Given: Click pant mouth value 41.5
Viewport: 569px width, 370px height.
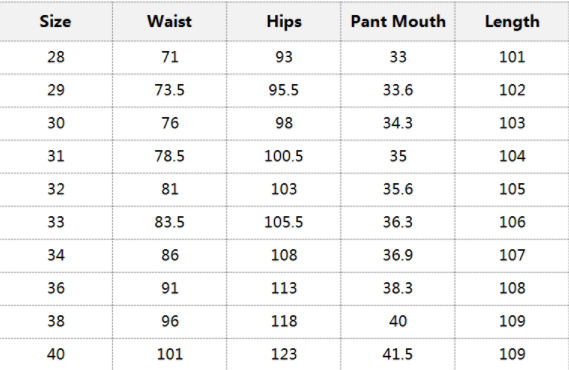Looking at the screenshot, I should tap(397, 354).
